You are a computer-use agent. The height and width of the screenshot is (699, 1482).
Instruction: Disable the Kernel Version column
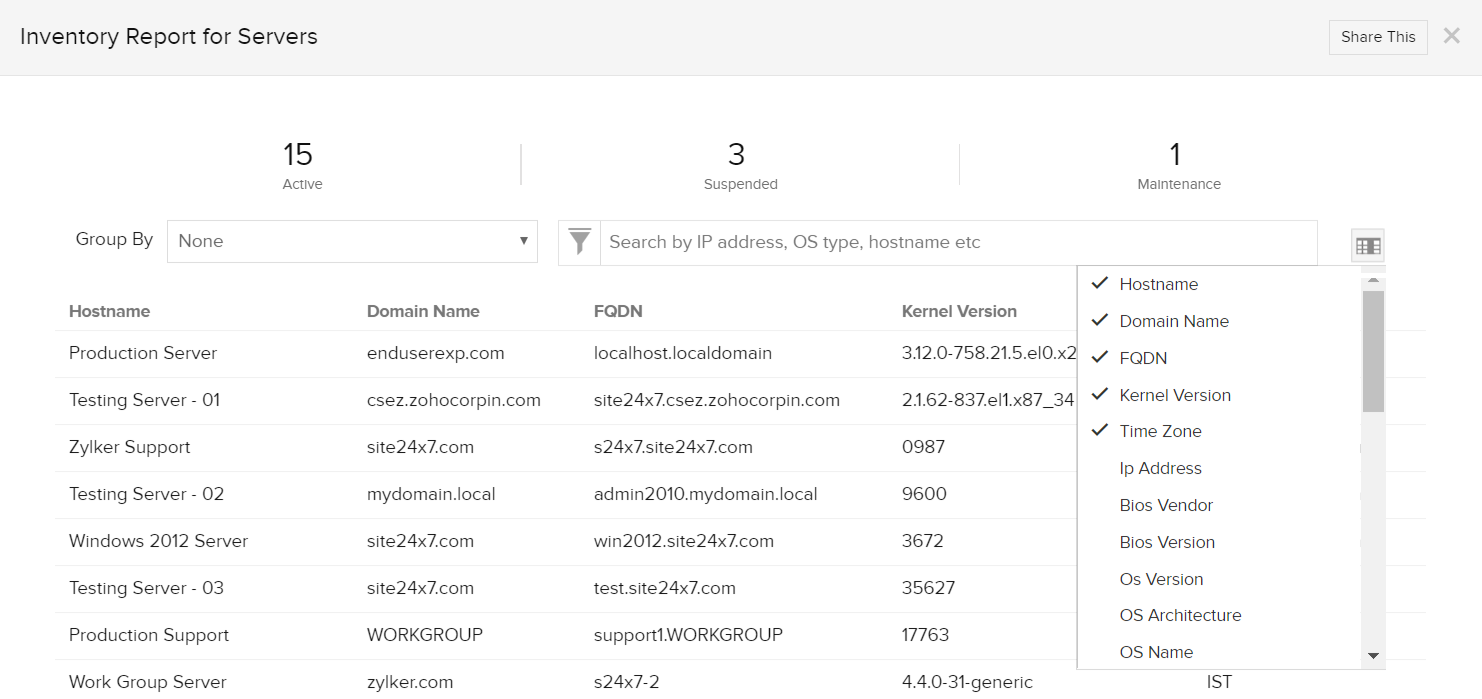[1175, 394]
